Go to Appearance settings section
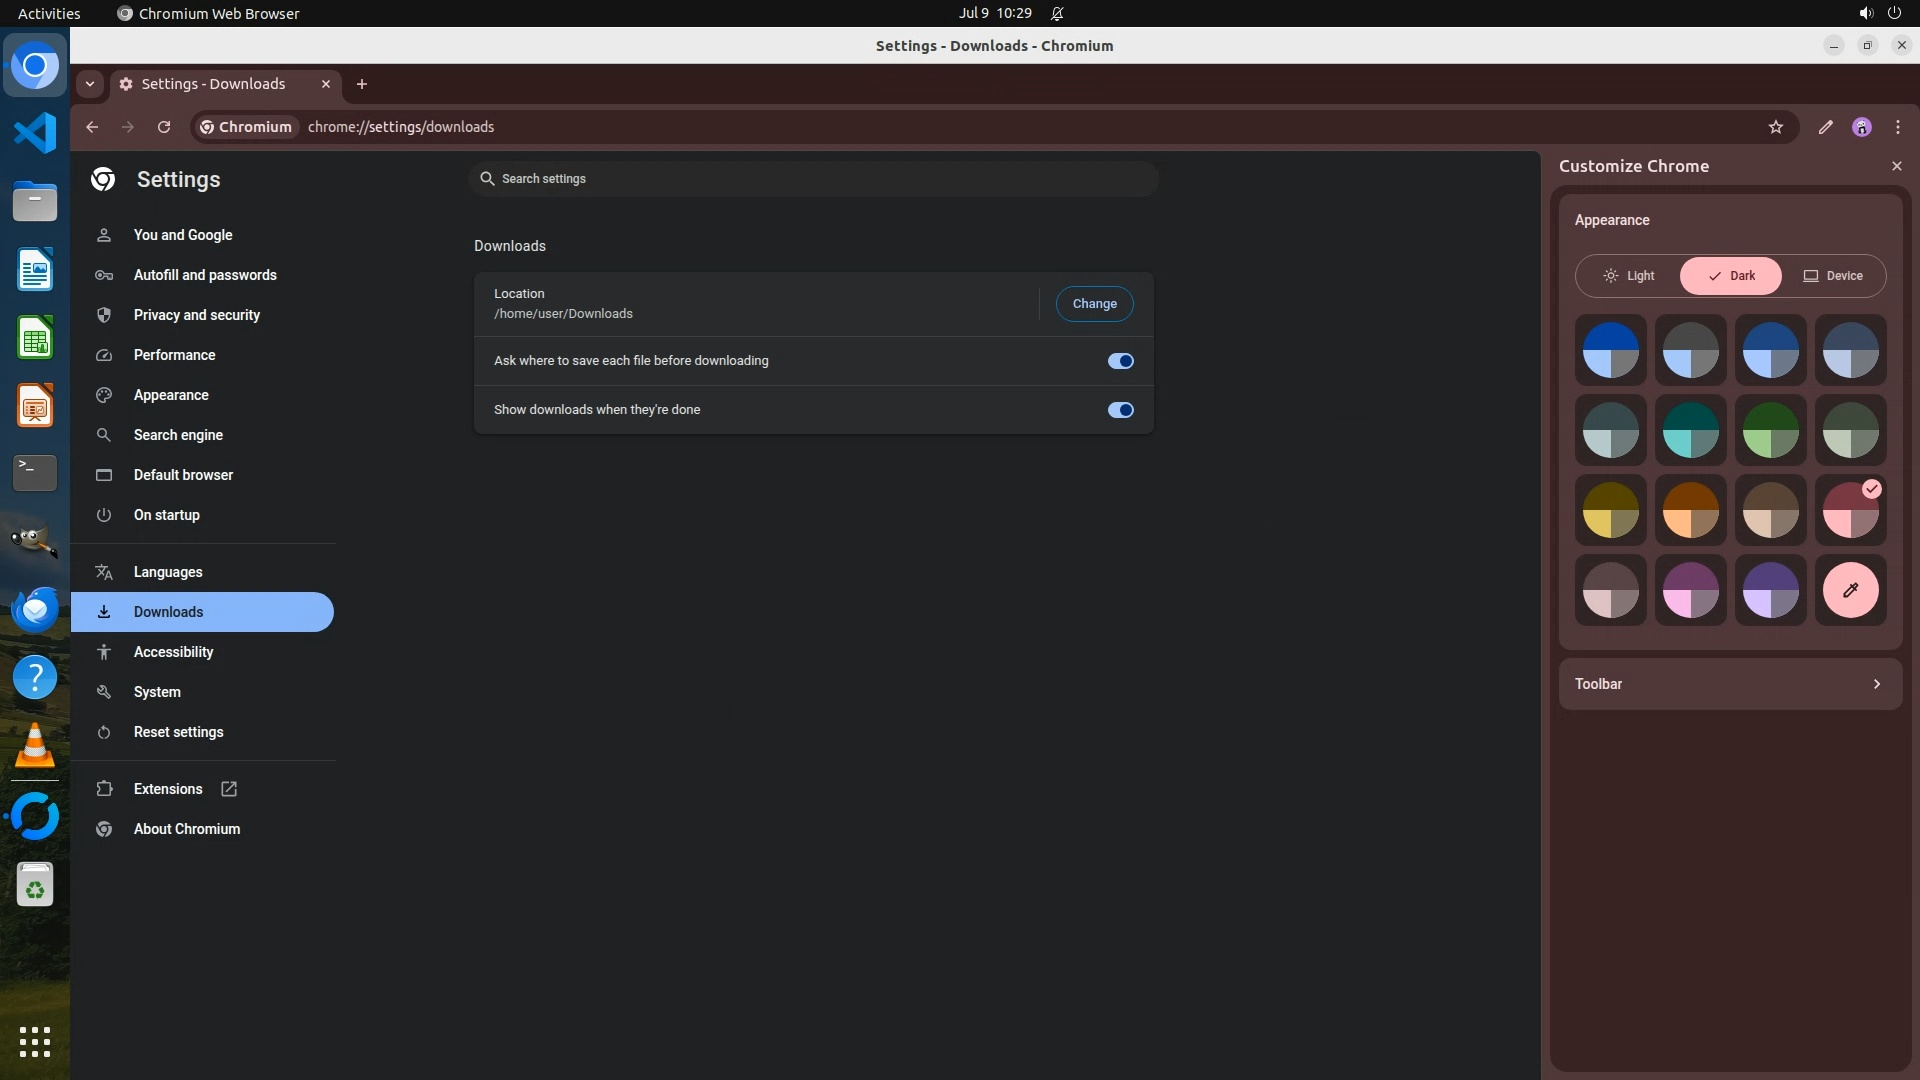The width and height of the screenshot is (1920, 1080). click(x=171, y=395)
